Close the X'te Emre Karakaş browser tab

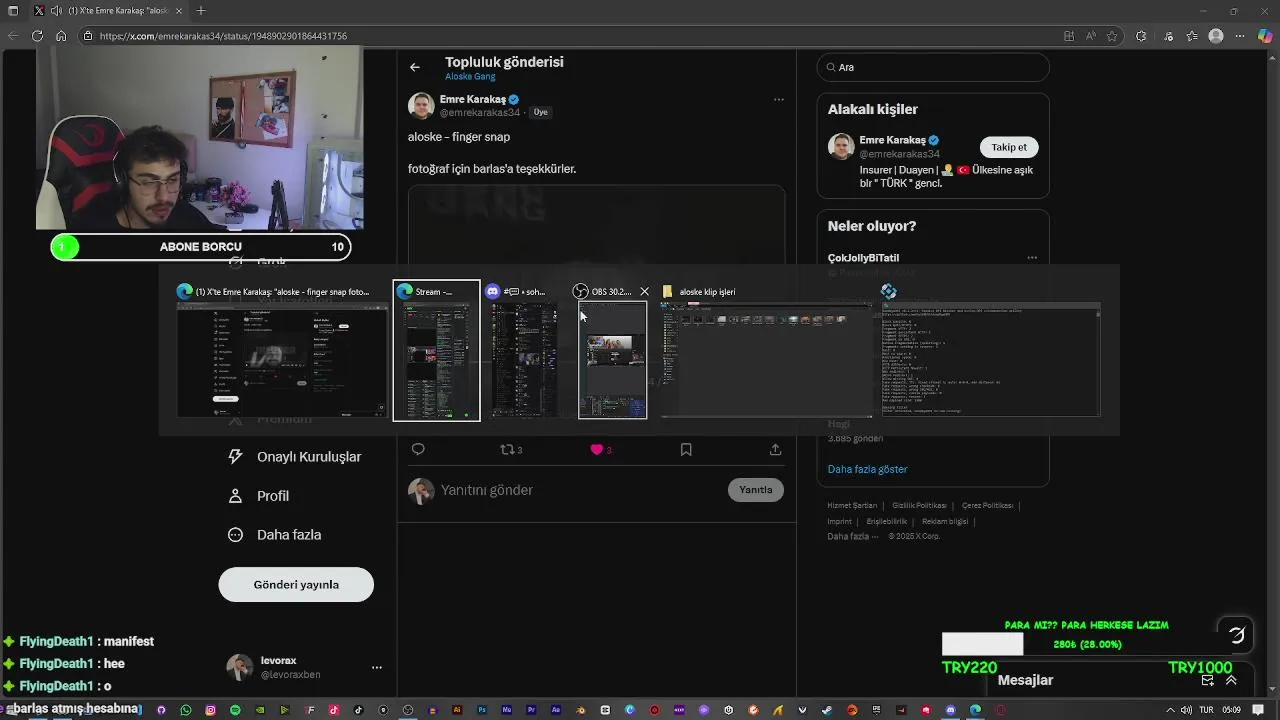pos(180,11)
